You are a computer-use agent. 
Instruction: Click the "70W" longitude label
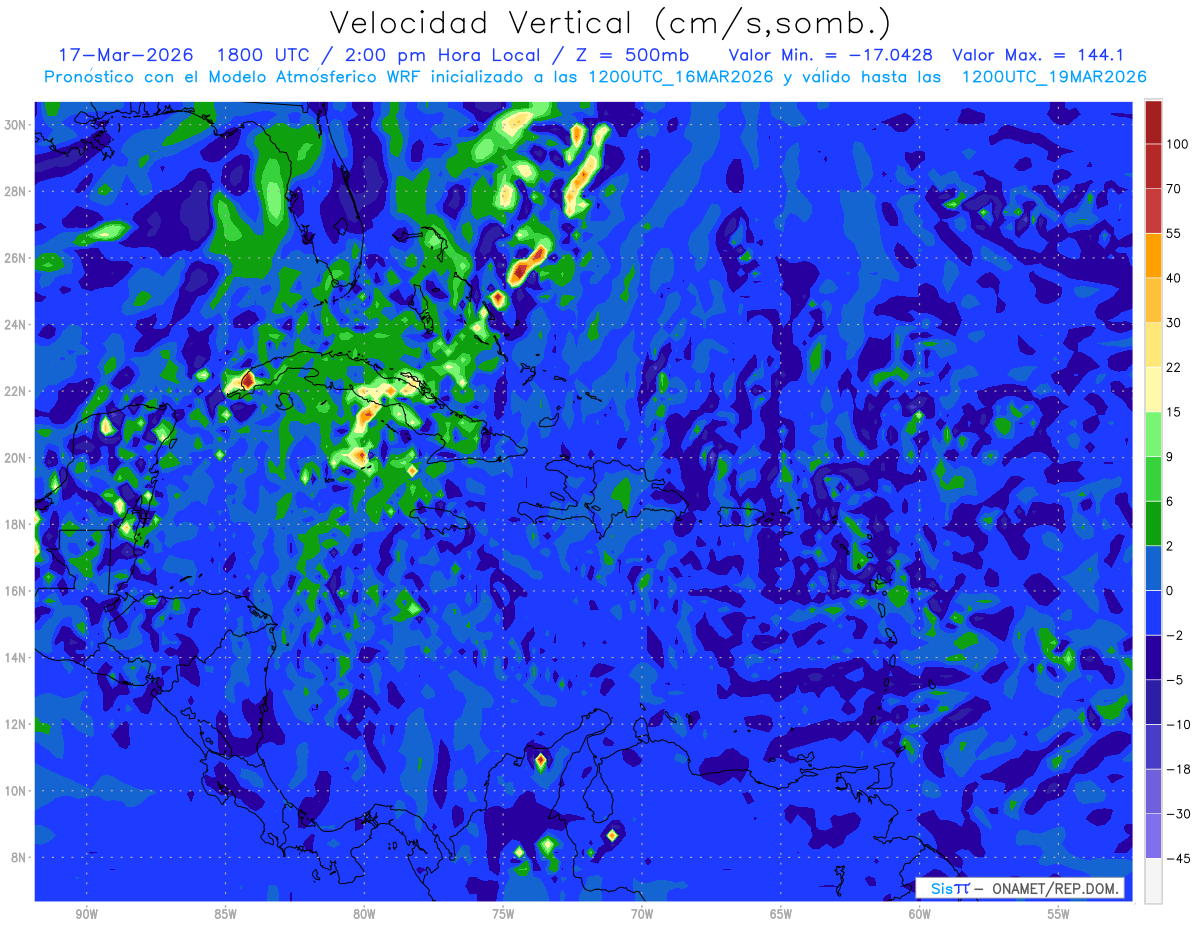[x=642, y=914]
